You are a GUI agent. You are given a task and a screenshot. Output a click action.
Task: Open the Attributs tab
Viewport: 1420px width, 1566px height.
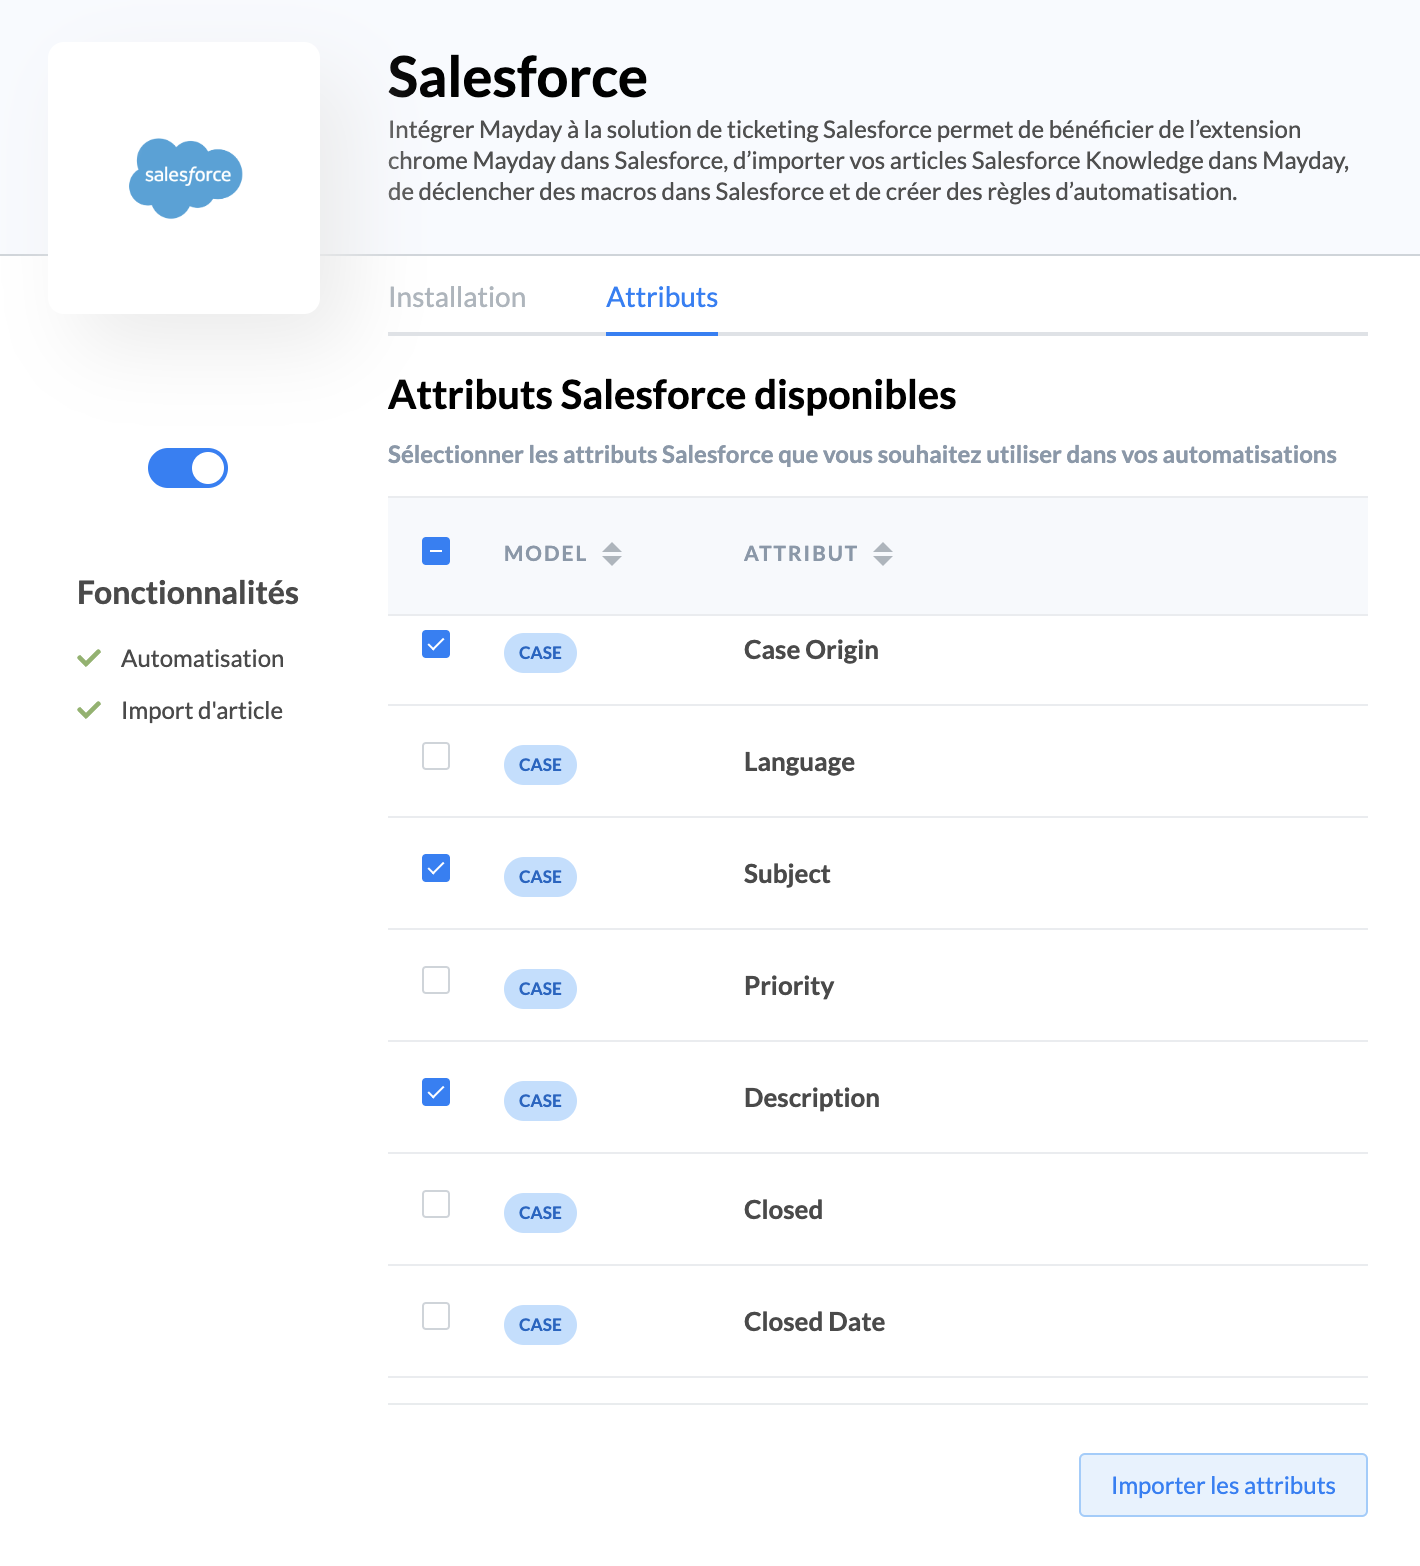pyautogui.click(x=662, y=298)
